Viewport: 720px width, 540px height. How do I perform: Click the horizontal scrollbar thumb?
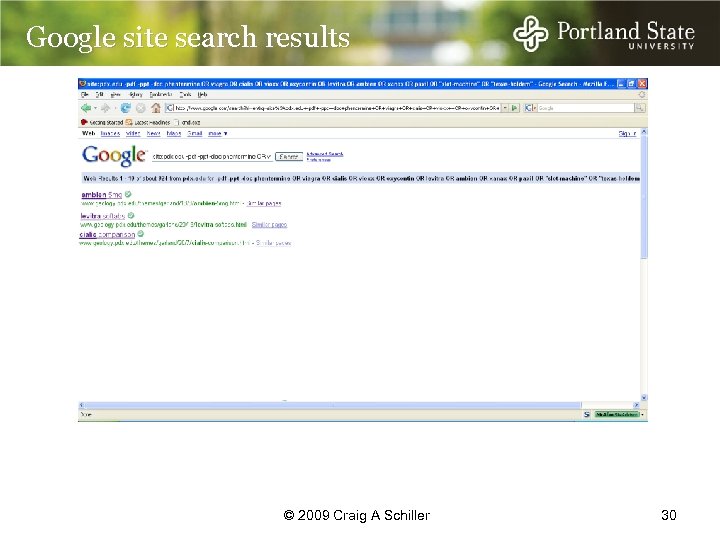pyautogui.click(x=332, y=405)
